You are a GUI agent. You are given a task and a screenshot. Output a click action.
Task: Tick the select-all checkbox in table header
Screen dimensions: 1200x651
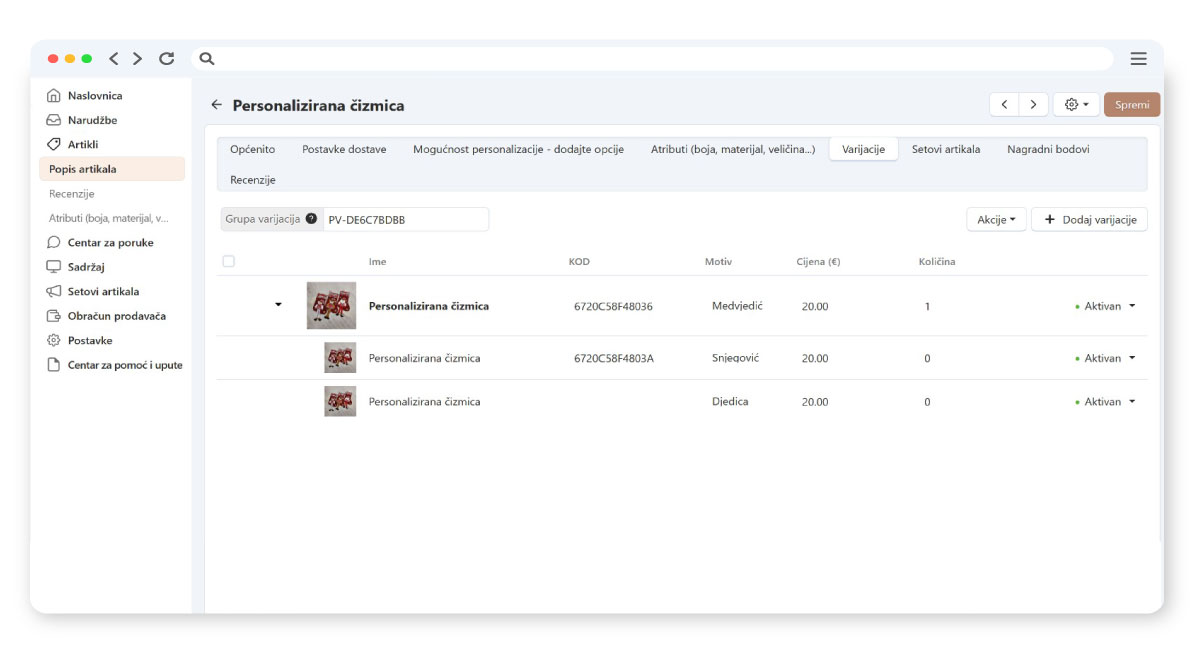(229, 261)
